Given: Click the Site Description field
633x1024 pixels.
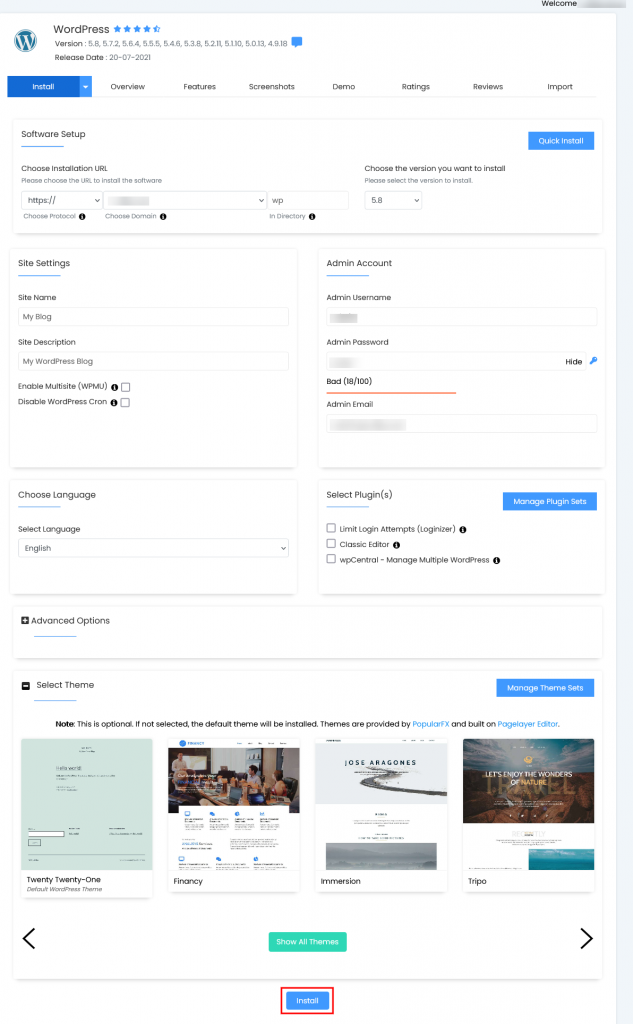Looking at the screenshot, I should (x=154, y=361).
